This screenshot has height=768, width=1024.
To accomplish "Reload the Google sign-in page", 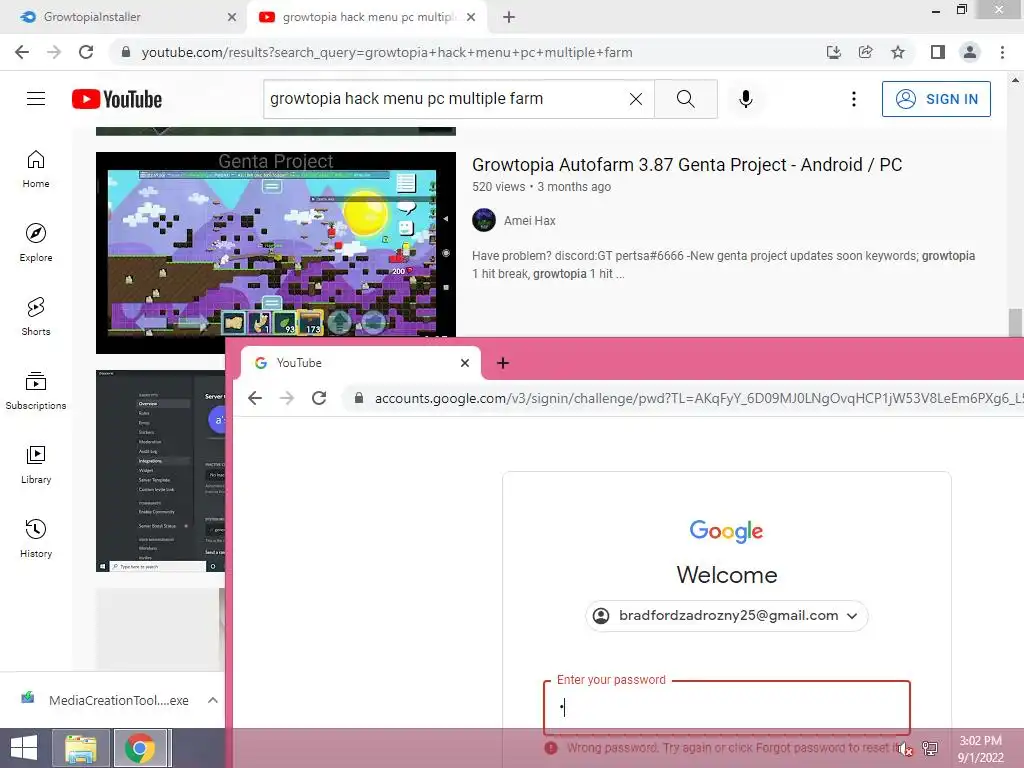I will click(319, 398).
